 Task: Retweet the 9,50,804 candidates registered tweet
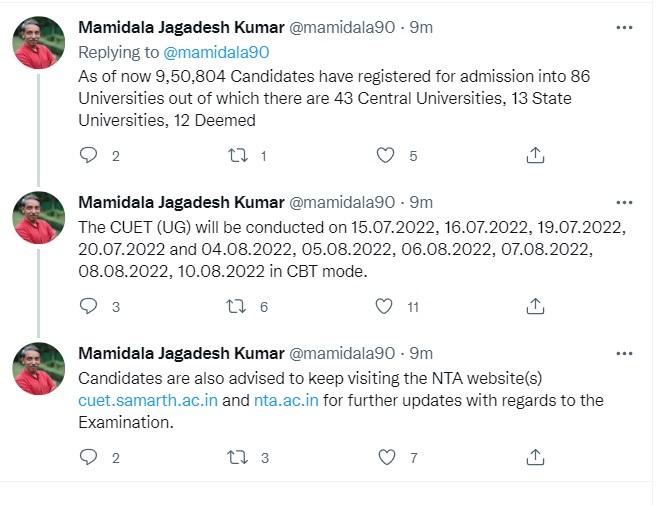[x=238, y=155]
